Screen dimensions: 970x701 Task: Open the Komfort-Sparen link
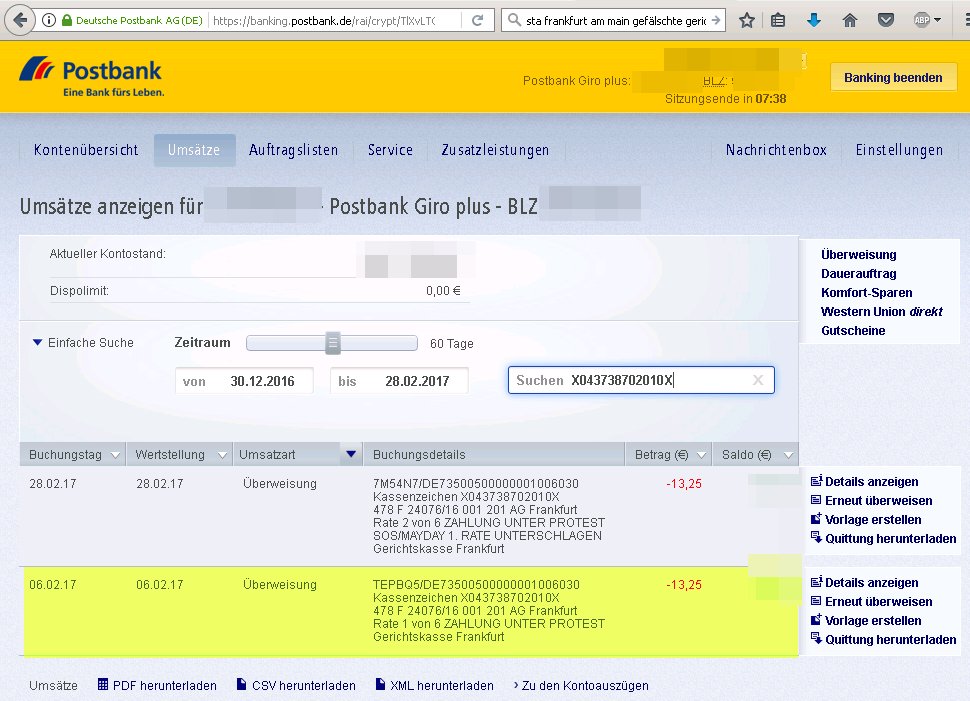click(866, 293)
